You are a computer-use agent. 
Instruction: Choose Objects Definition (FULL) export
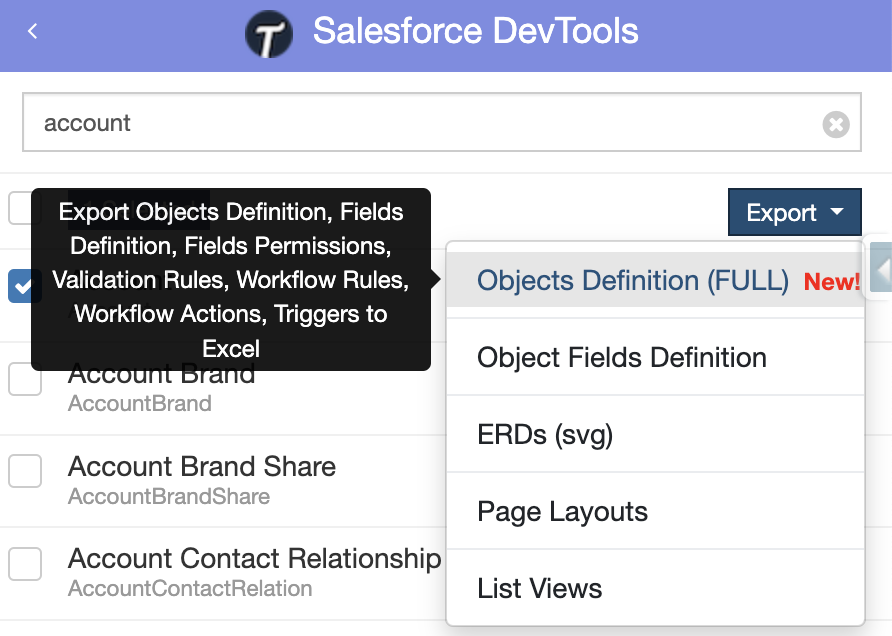click(655, 280)
